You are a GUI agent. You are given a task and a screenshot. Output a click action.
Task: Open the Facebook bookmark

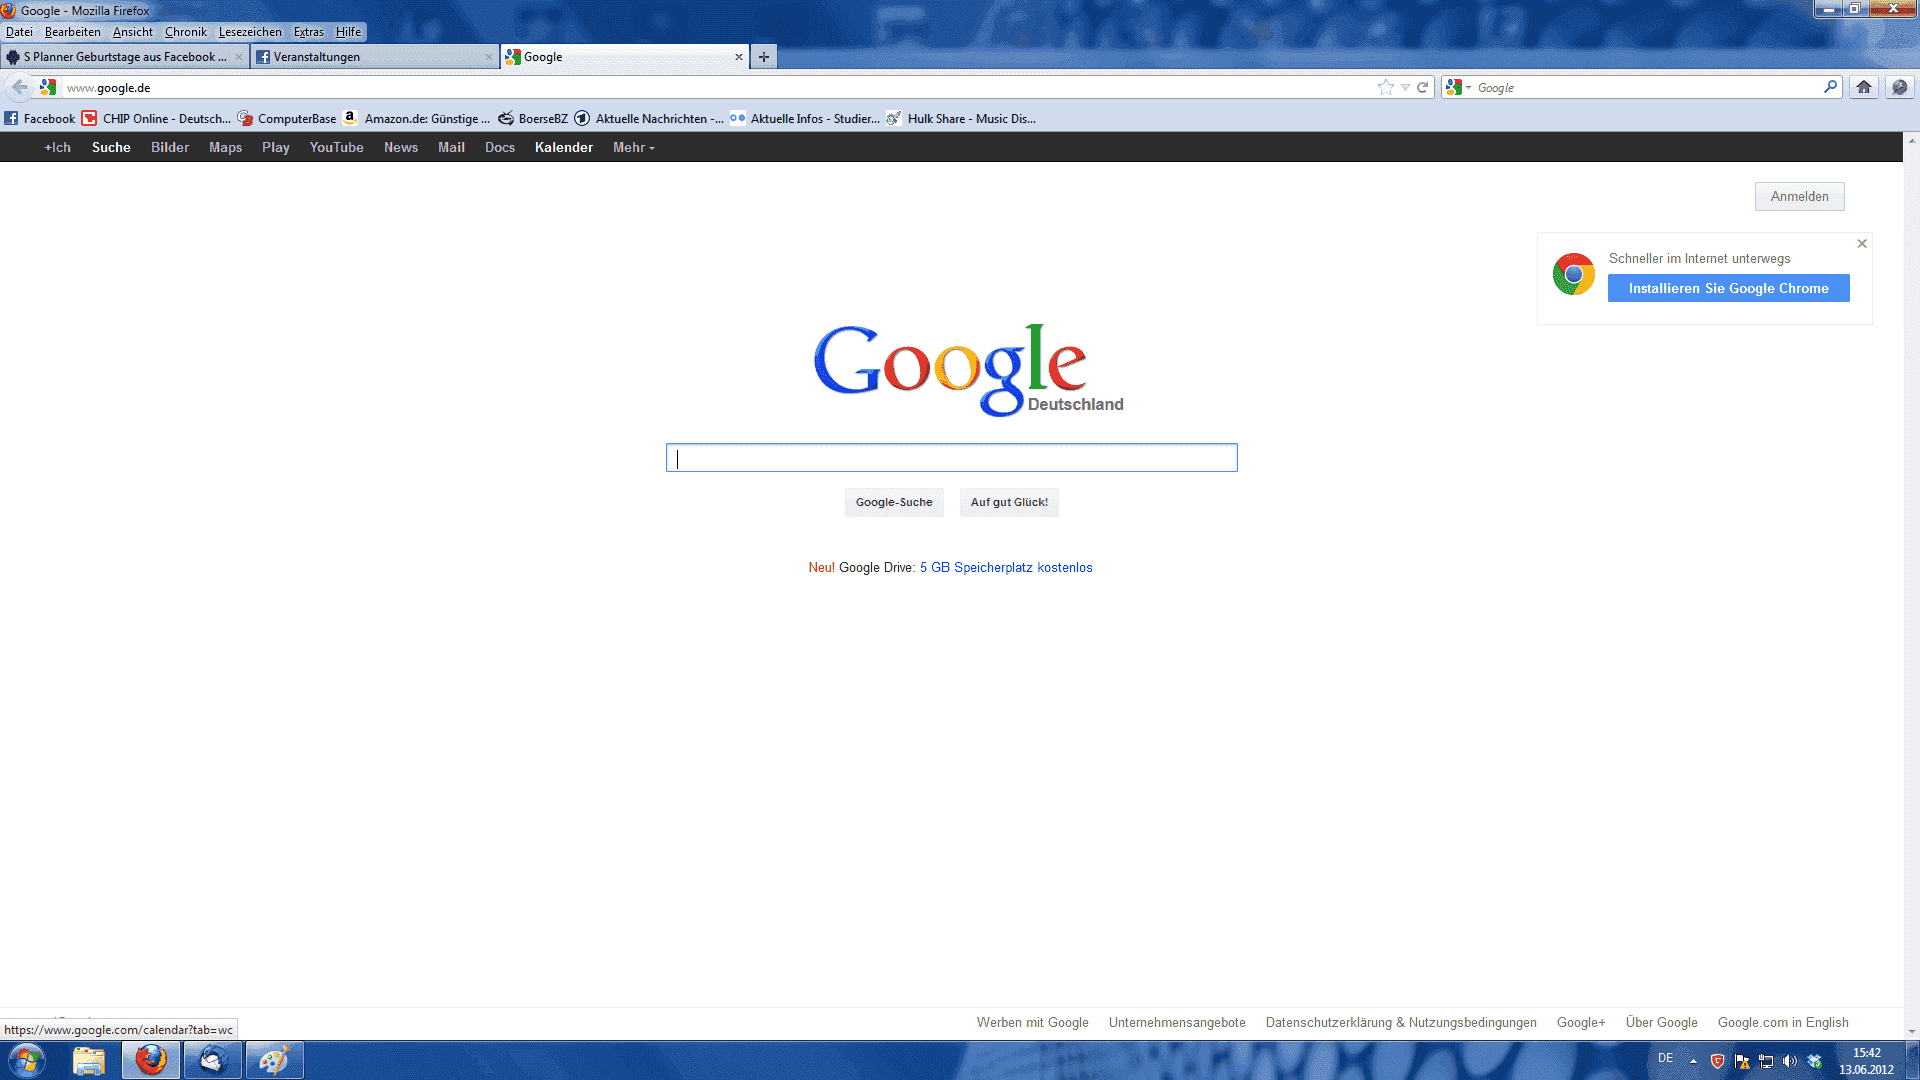tap(39, 118)
